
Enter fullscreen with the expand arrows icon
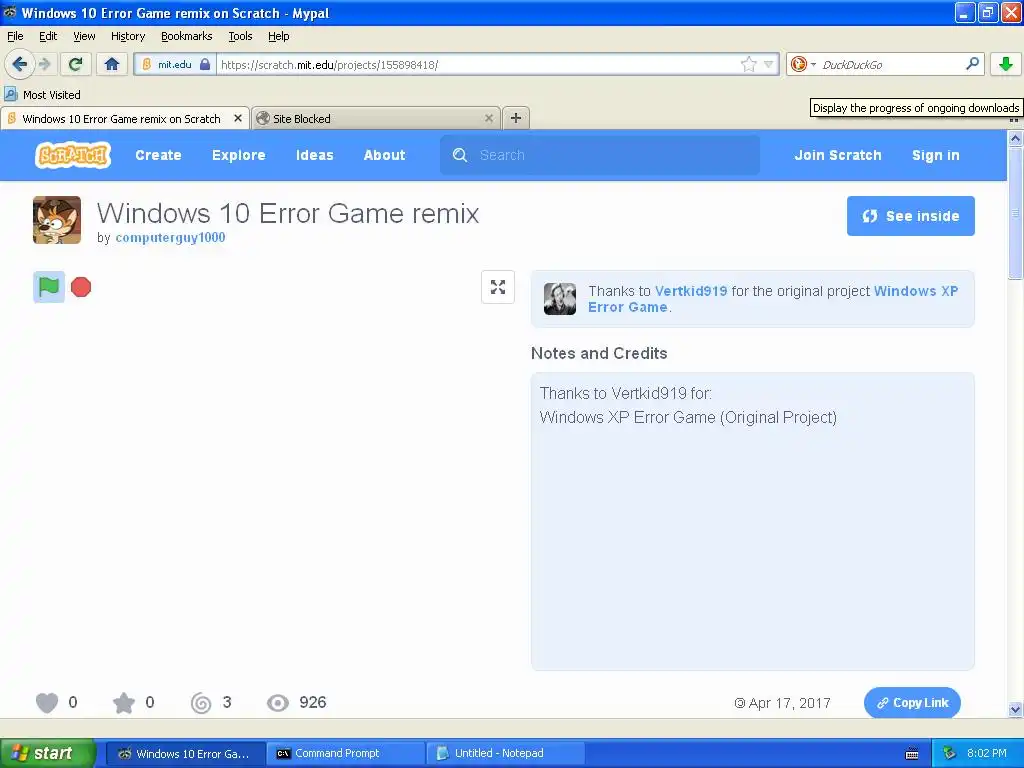coord(498,287)
